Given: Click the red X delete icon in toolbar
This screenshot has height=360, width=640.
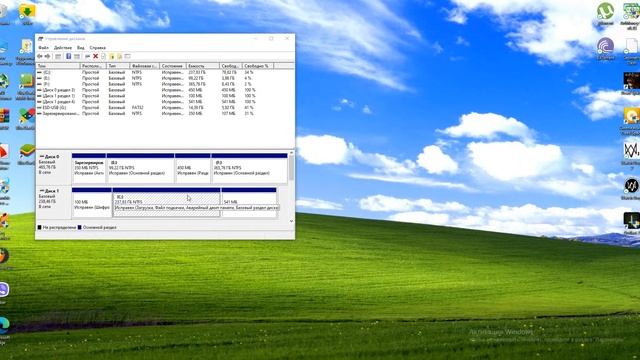Looking at the screenshot, I should pos(96,56).
